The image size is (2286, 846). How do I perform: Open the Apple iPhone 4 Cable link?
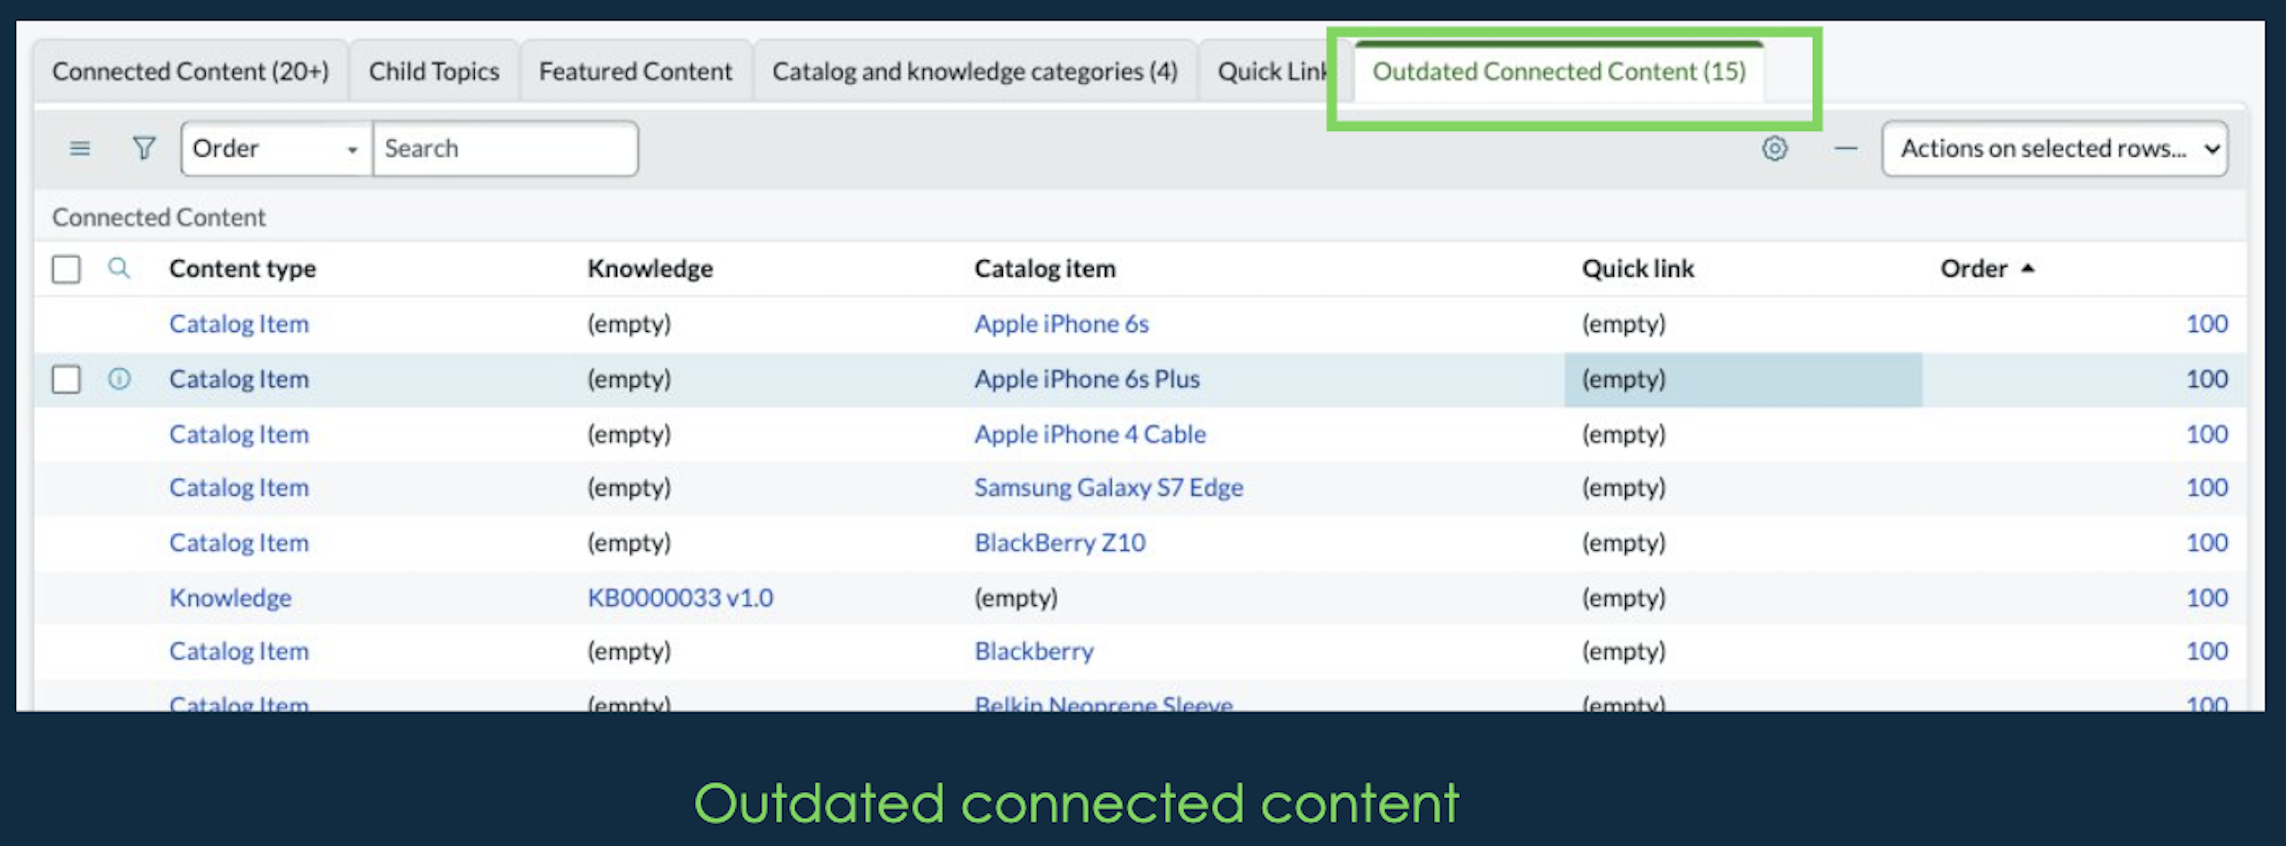pos(1090,434)
